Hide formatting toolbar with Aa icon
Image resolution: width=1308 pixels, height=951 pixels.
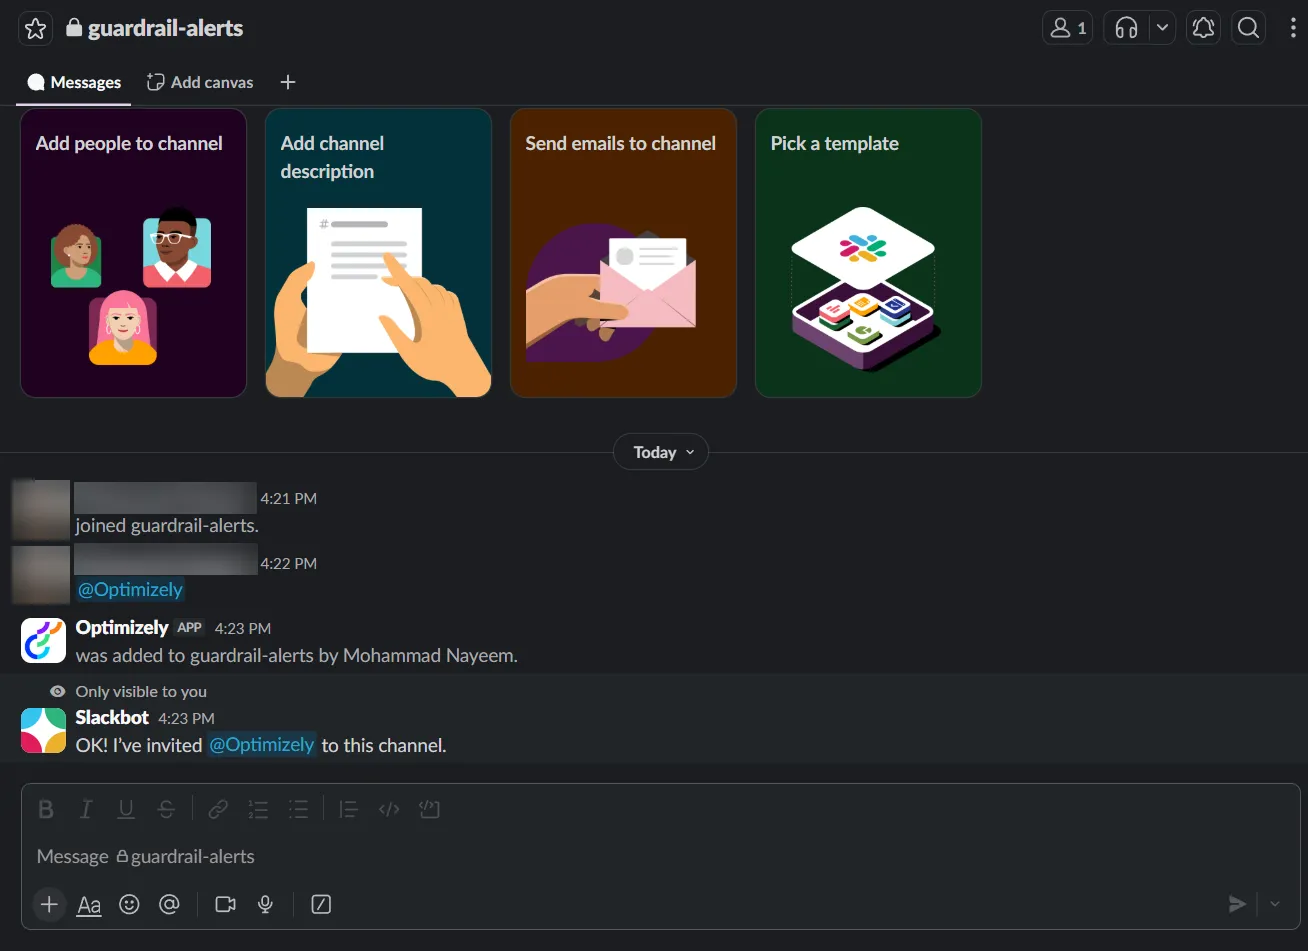[89, 905]
